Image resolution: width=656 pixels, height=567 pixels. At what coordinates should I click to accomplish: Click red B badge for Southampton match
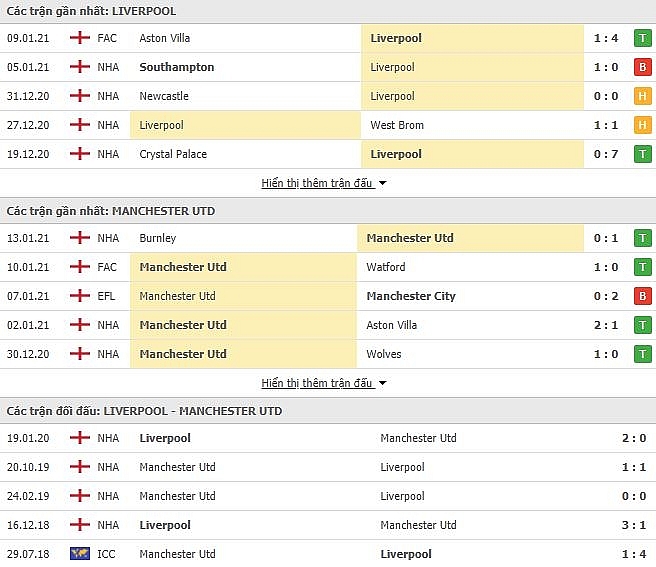(x=643, y=67)
